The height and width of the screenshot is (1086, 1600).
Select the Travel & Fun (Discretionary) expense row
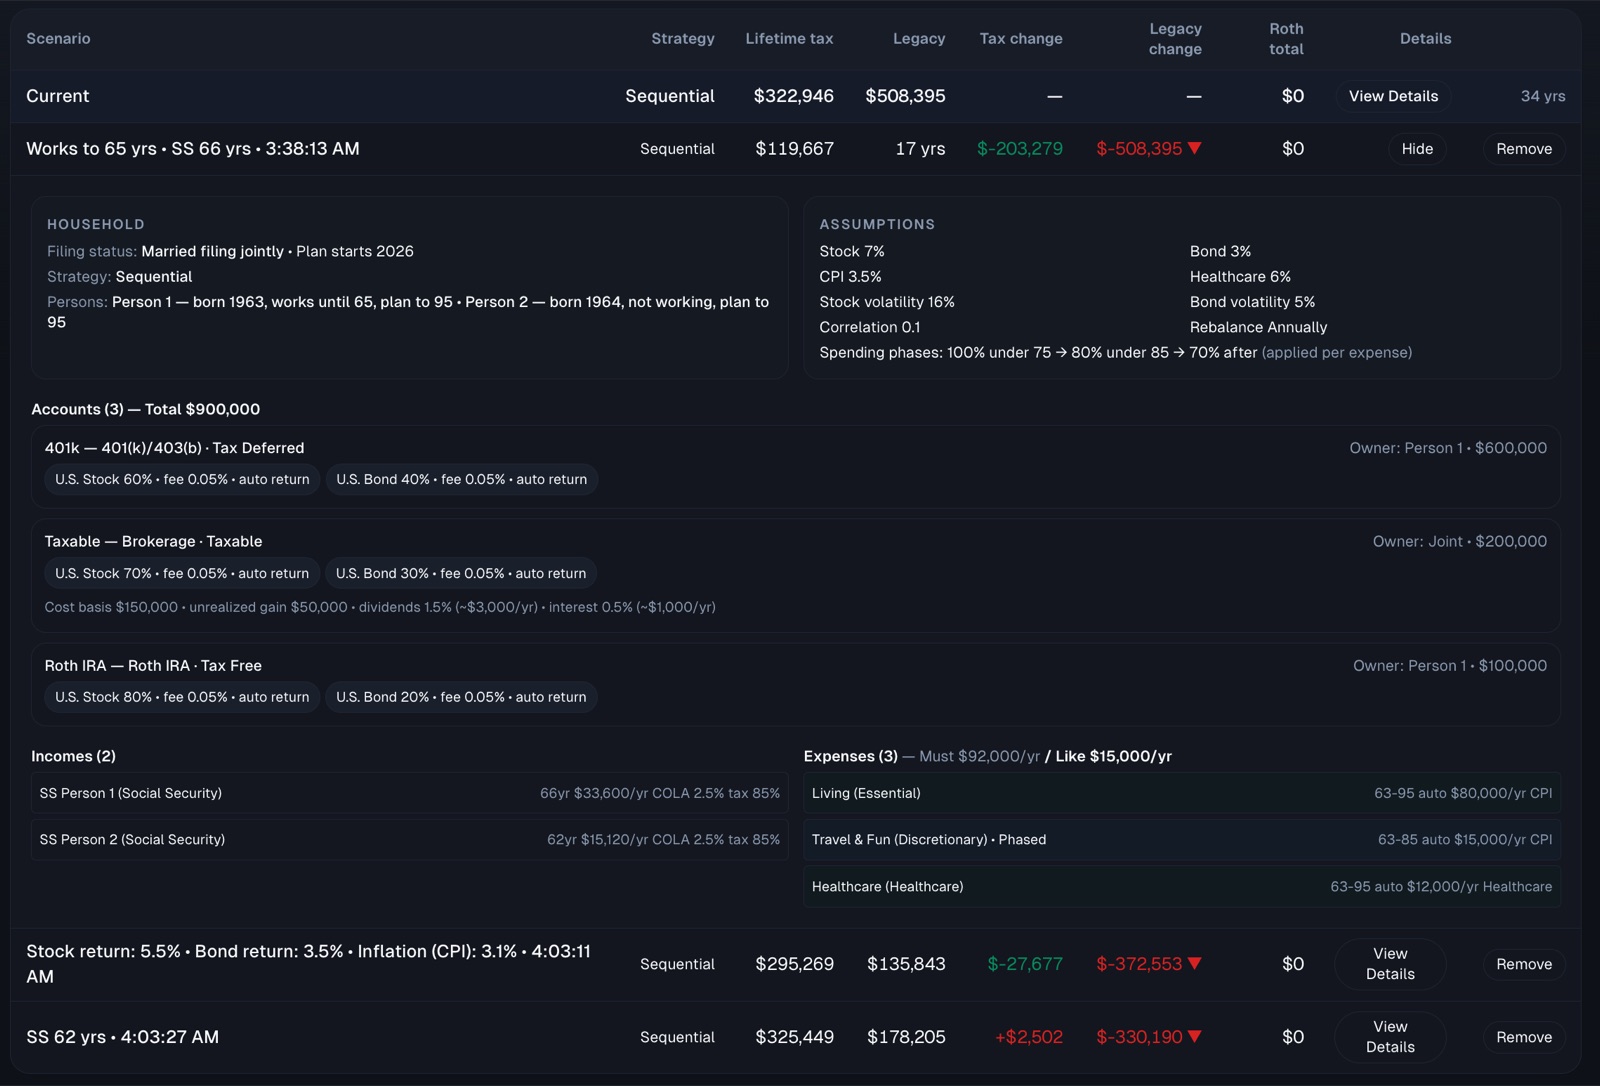(x=1182, y=839)
